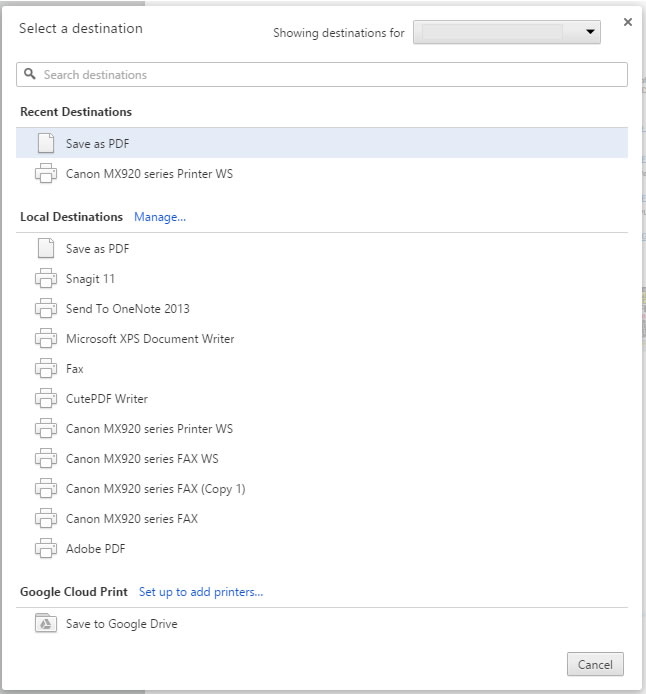
Task: Select CutePDF Writer
Action: click(322, 398)
